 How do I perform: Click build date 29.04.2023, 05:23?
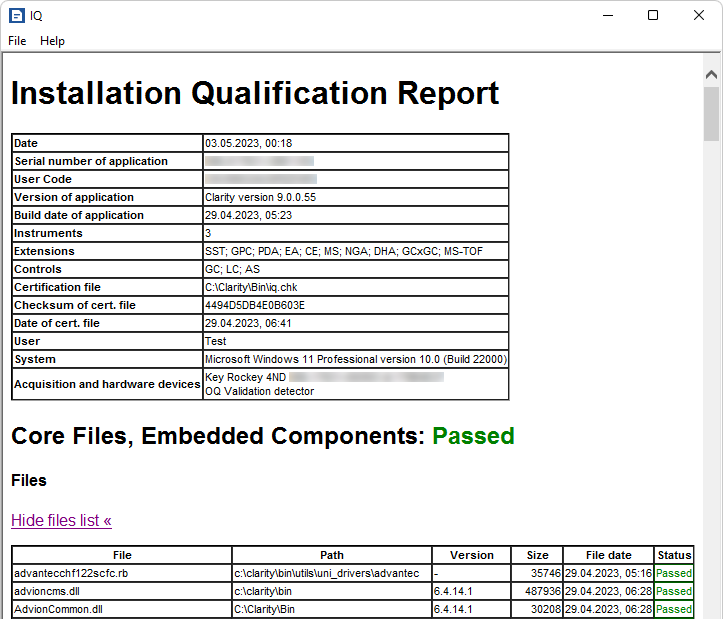(249, 215)
